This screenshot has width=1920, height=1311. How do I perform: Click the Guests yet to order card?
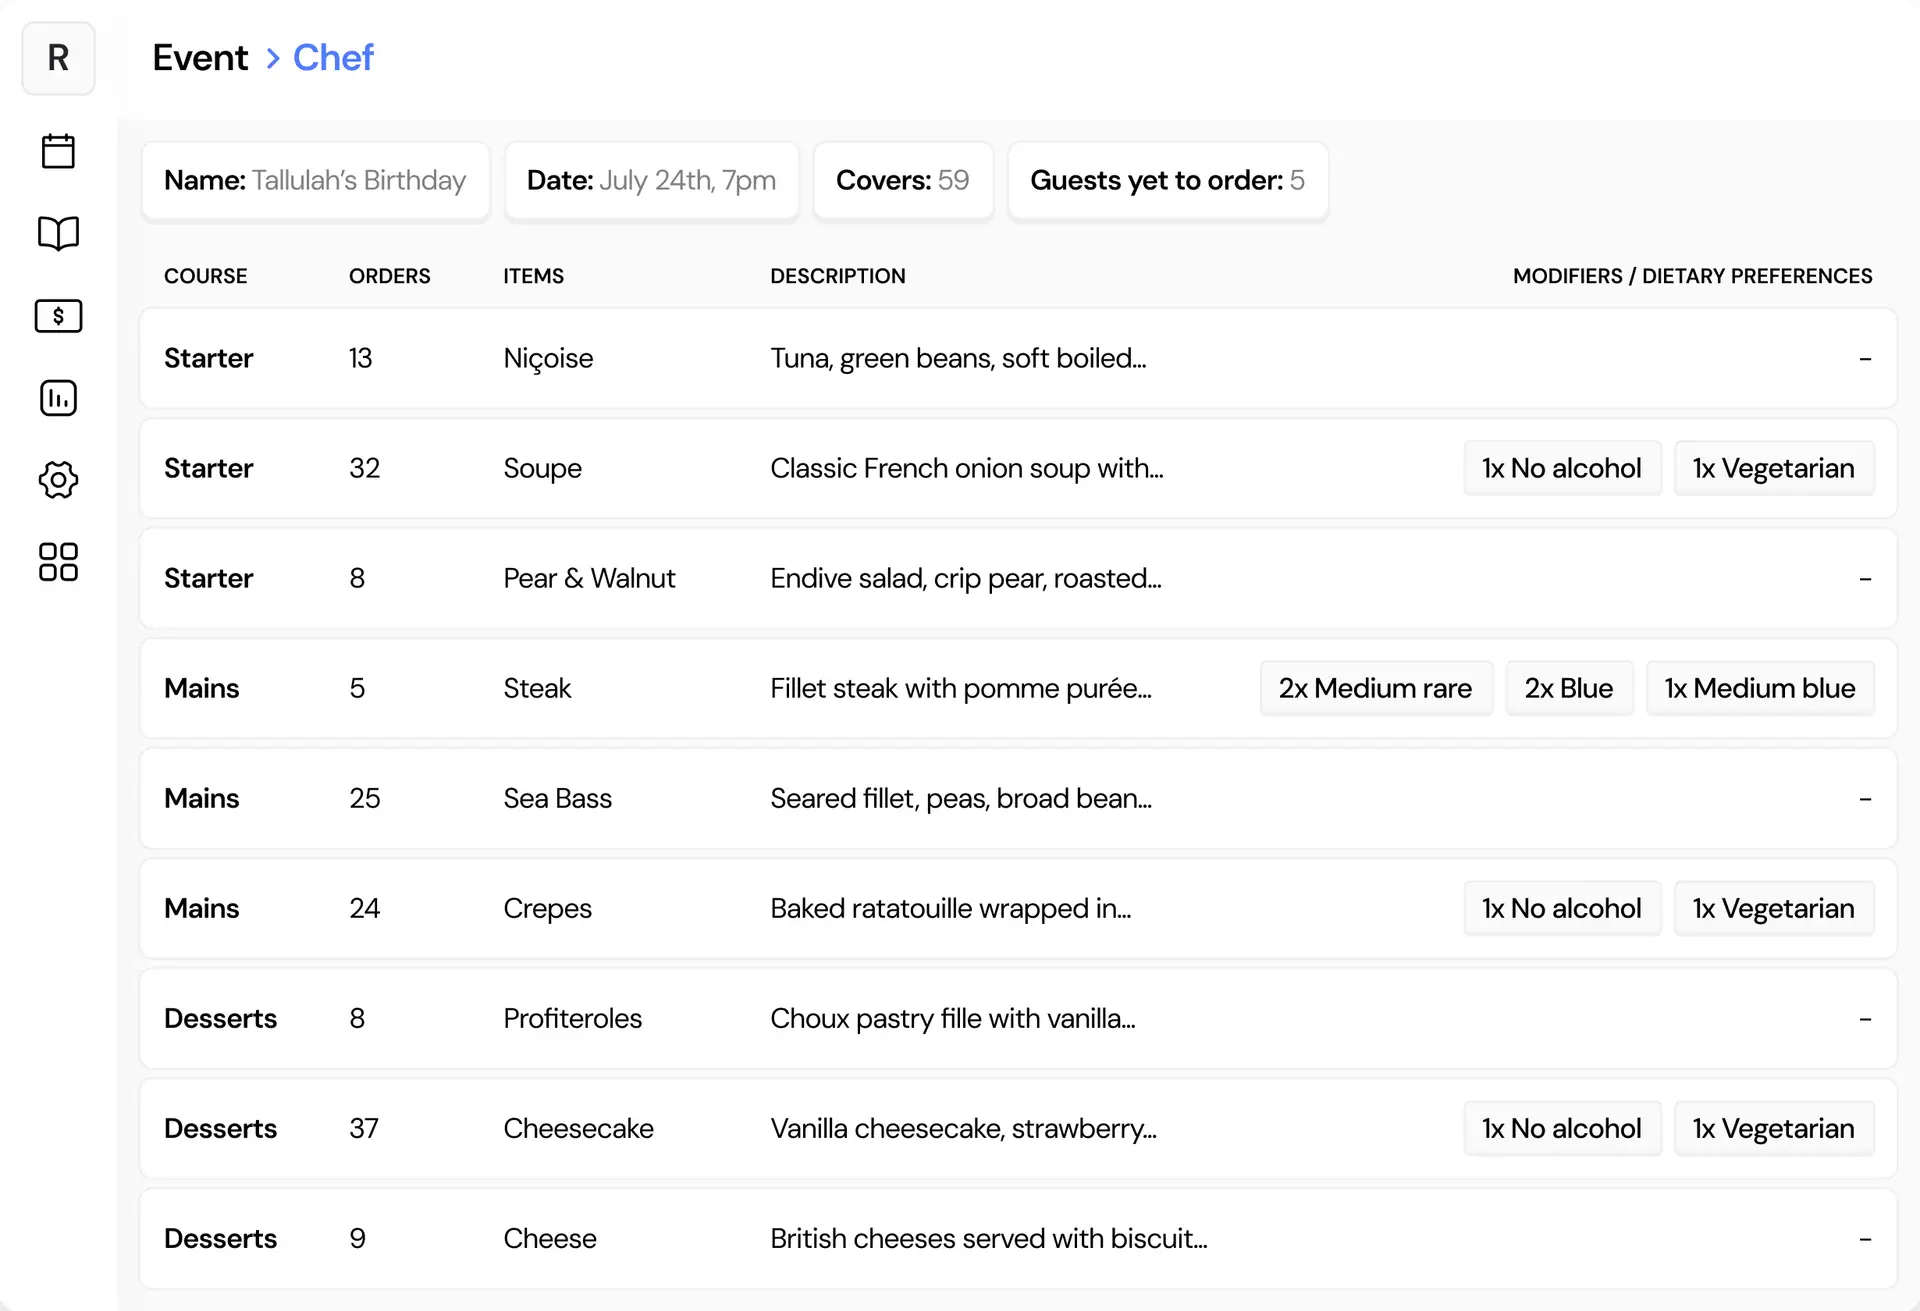tap(1167, 180)
